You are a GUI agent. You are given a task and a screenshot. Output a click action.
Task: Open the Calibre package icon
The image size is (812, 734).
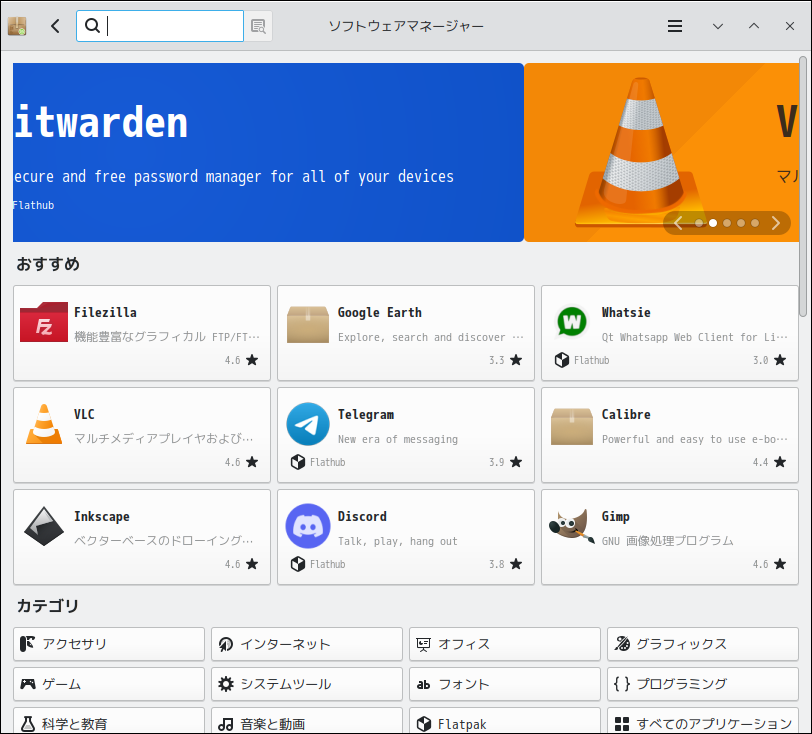(x=572, y=426)
